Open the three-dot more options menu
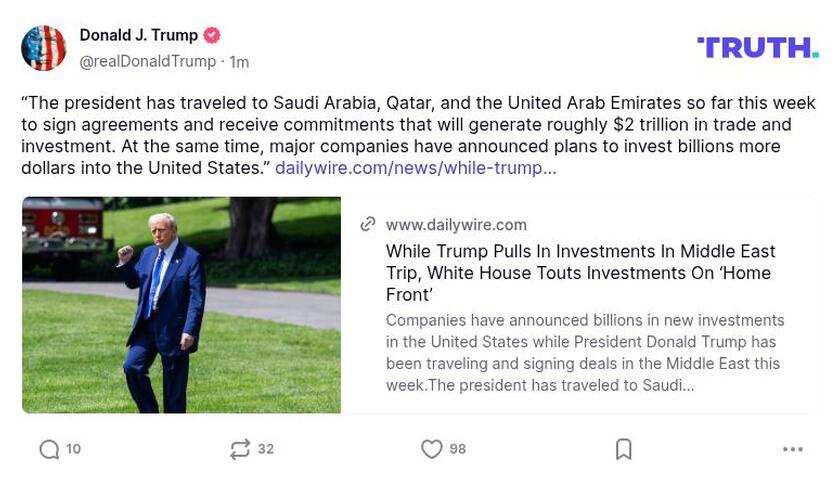The height and width of the screenshot is (492, 840). coord(792,450)
